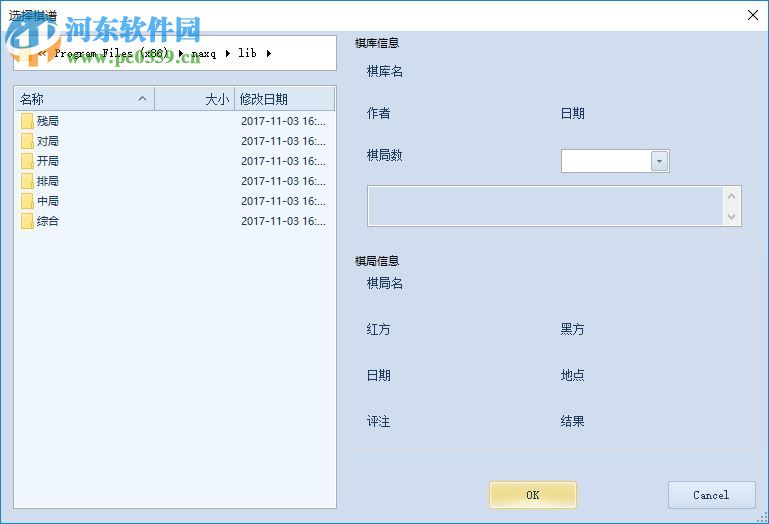Select the 综合 folder name
This screenshot has height=524, width=769.
tap(48, 221)
